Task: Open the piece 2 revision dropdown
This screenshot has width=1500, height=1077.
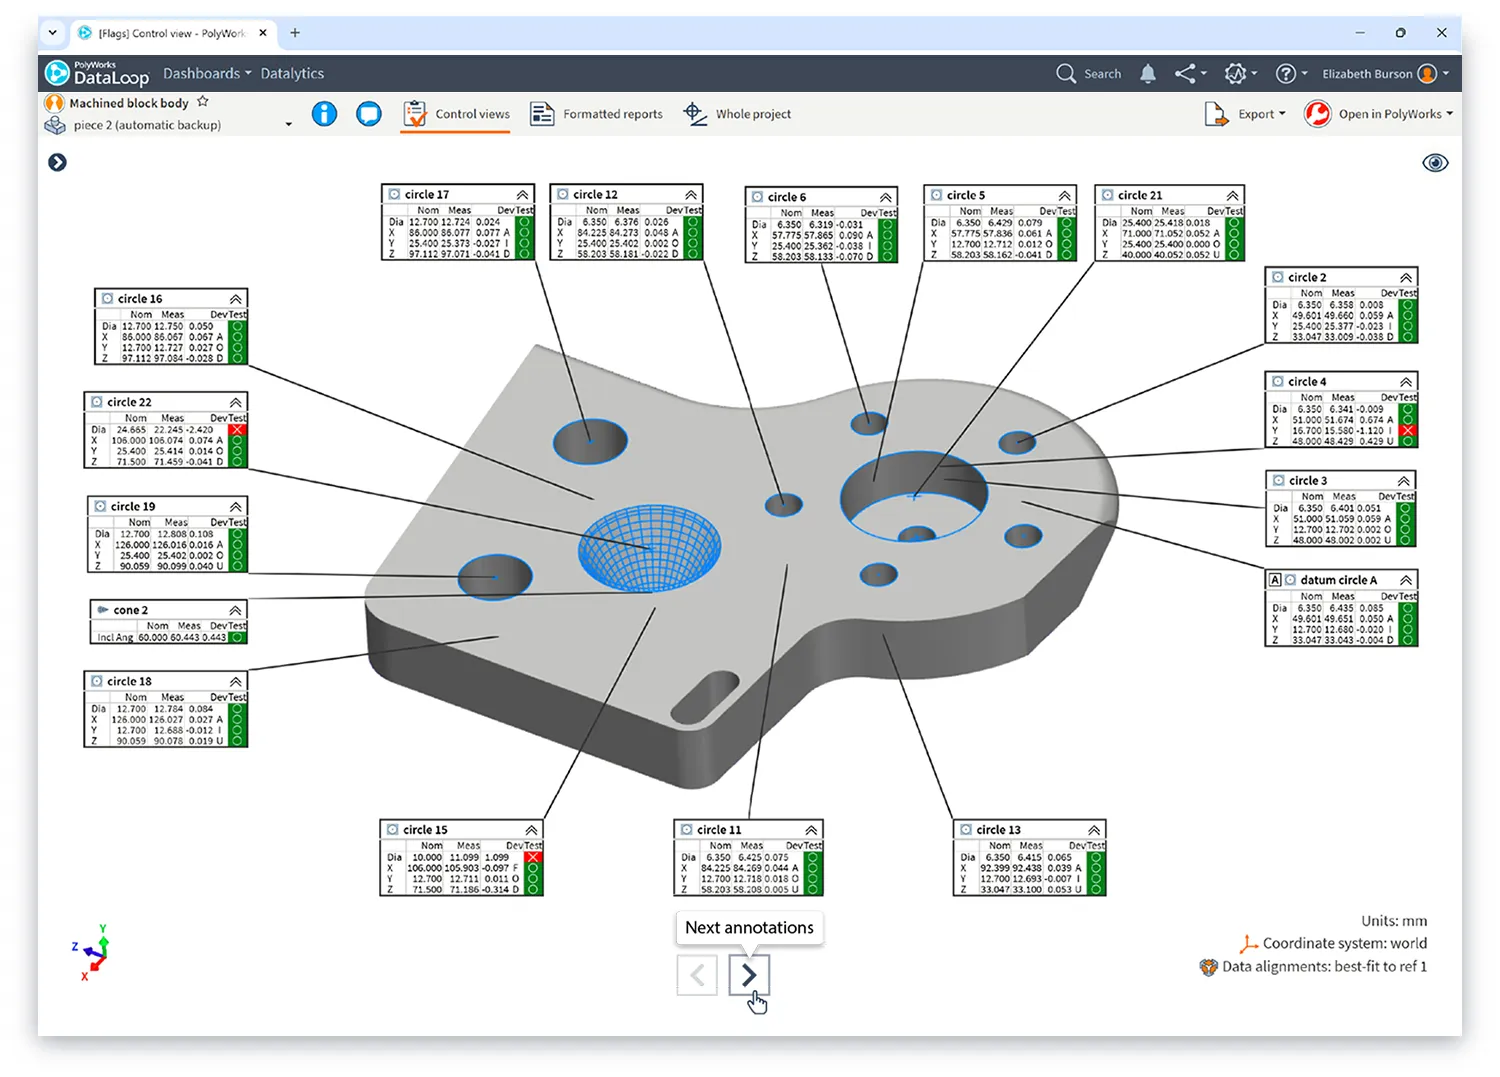Action: (x=288, y=125)
